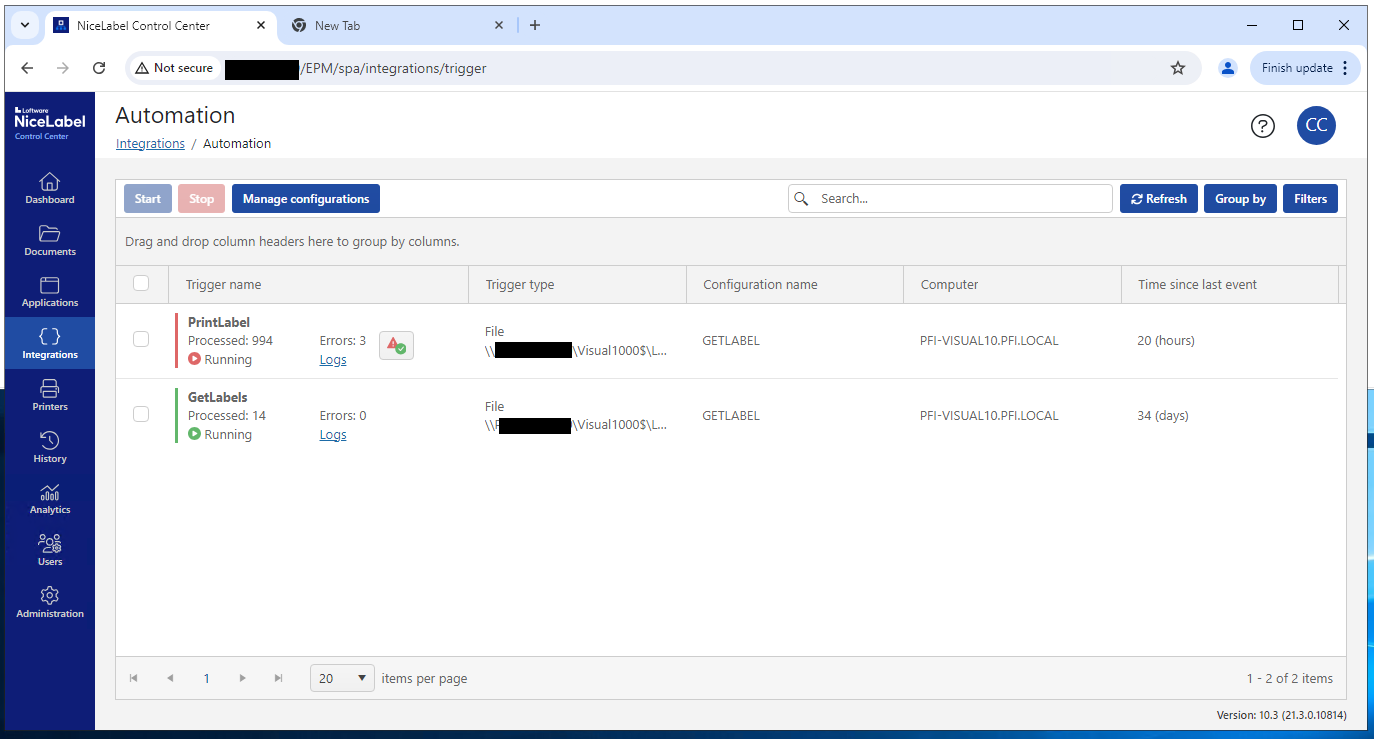Select page number 1 in pager
1374x739 pixels.
point(206,678)
